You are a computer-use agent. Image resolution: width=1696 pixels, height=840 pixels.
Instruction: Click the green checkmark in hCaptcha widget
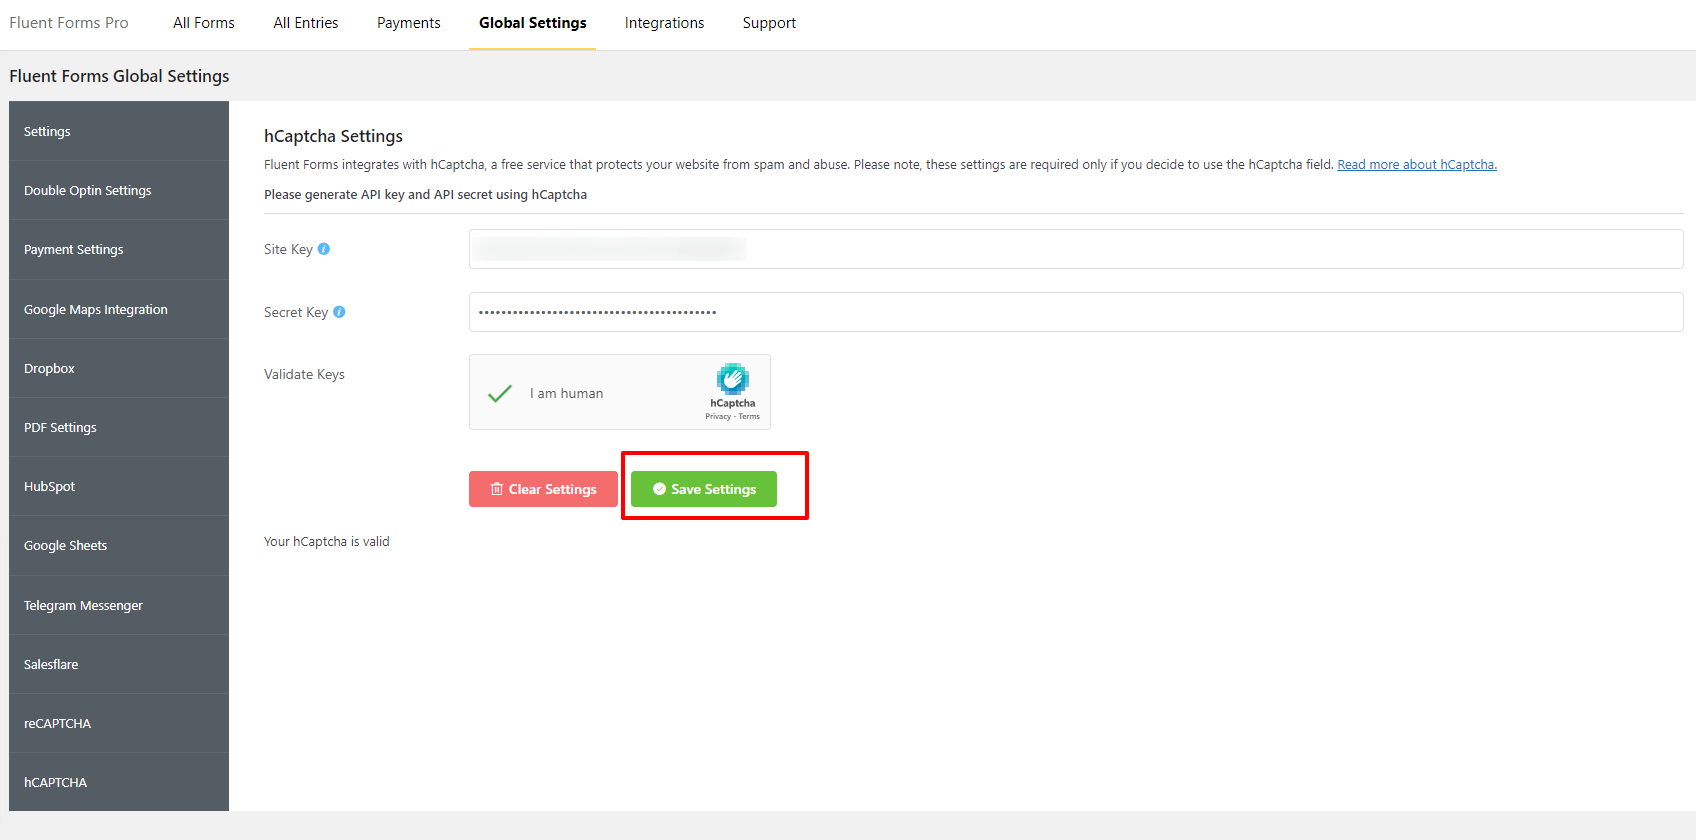click(500, 393)
